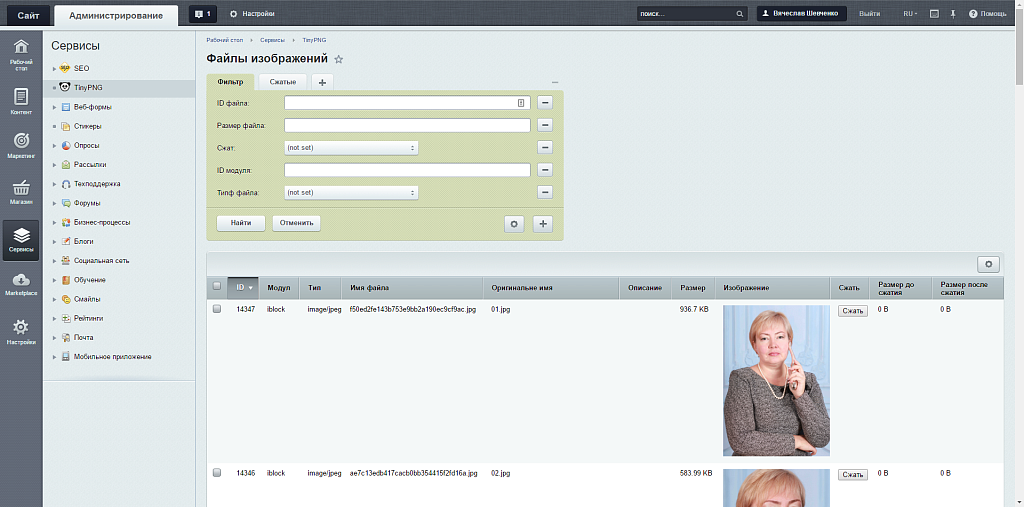
Task: Click the SEO icon in services tree
Action: tap(65, 68)
